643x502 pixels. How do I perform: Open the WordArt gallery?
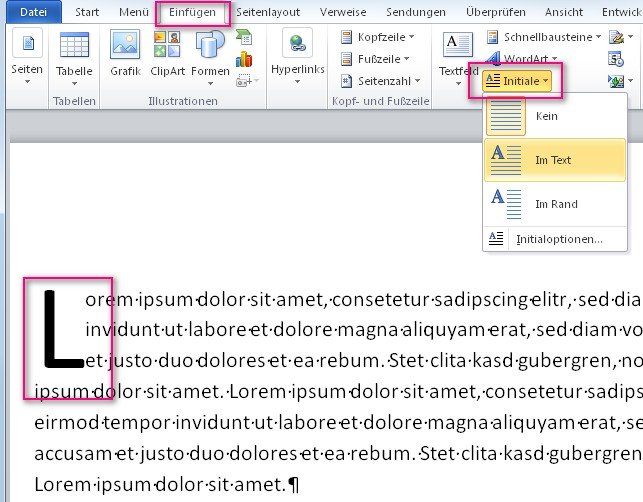522,59
